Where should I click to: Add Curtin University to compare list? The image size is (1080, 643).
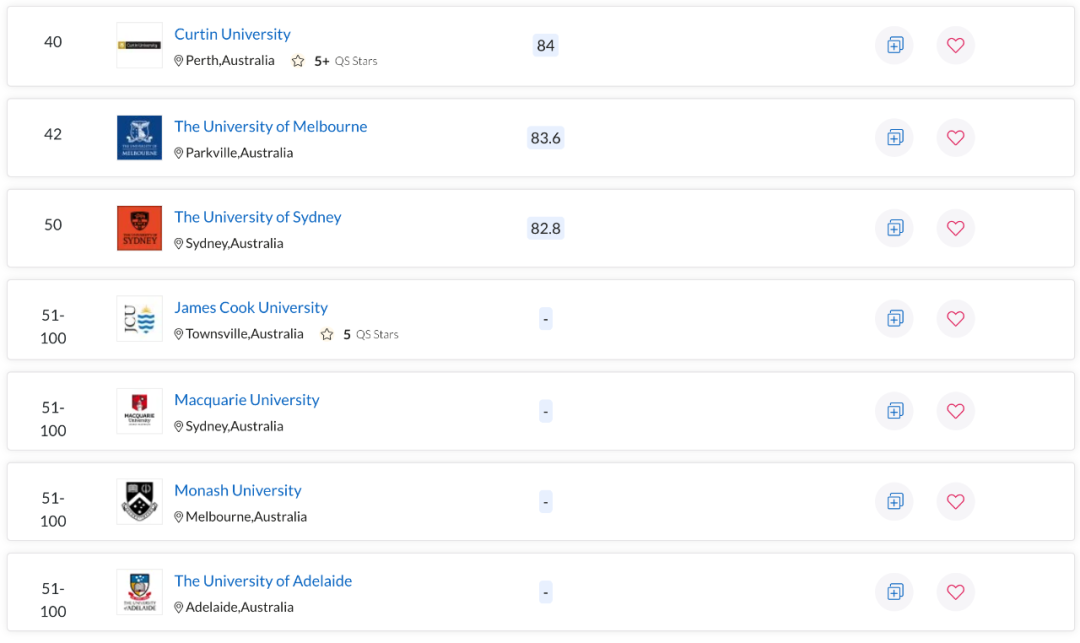[x=894, y=45]
